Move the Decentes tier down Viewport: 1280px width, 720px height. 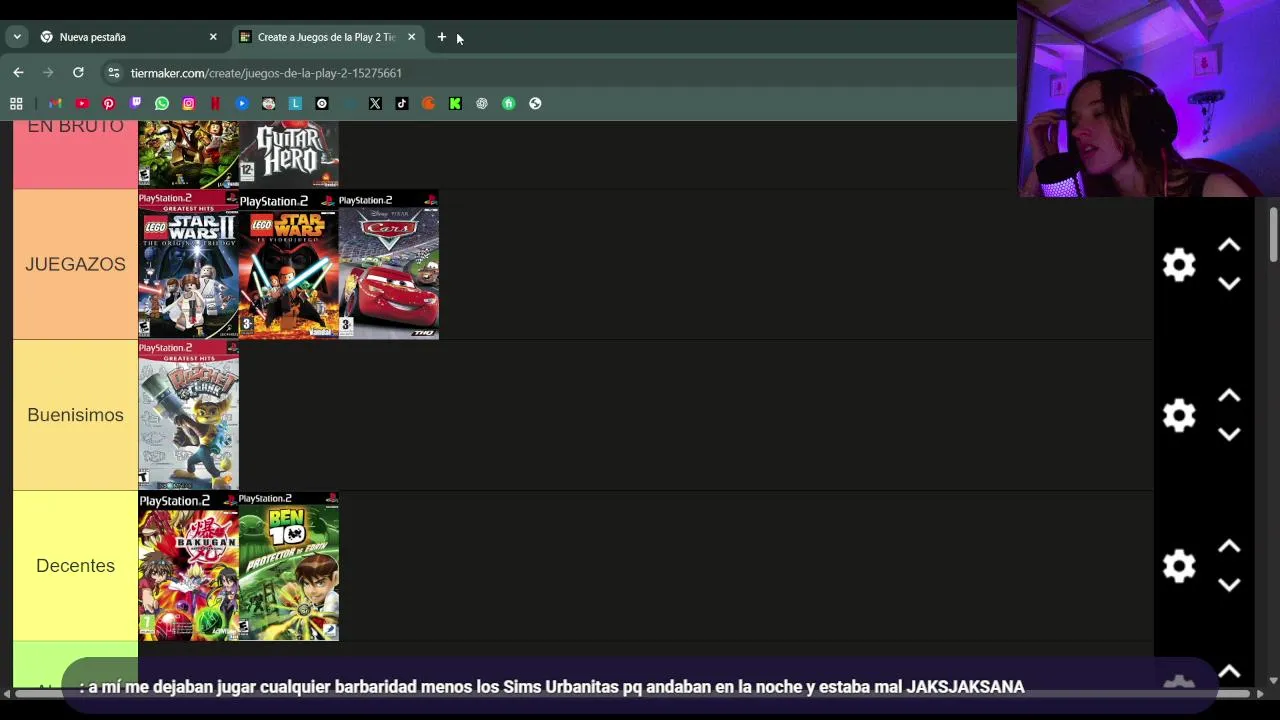point(1229,586)
